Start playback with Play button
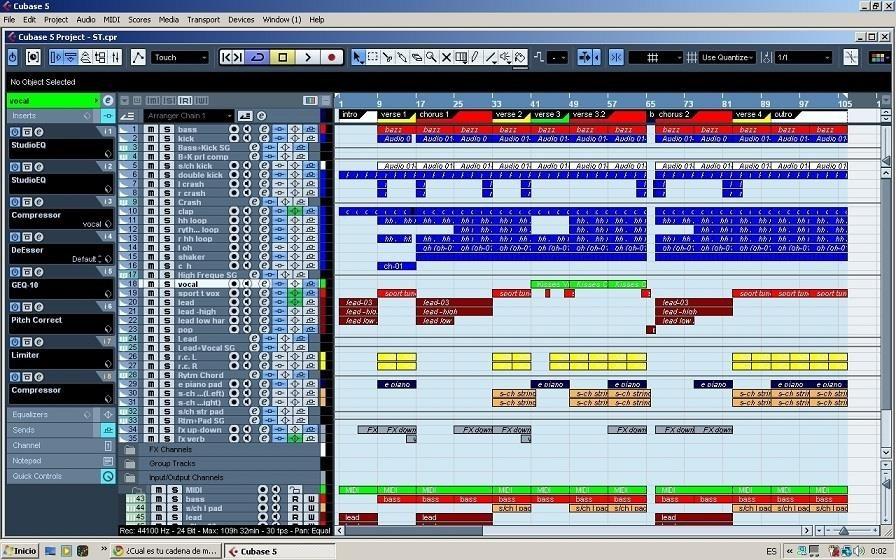The image size is (896, 560). [307, 57]
